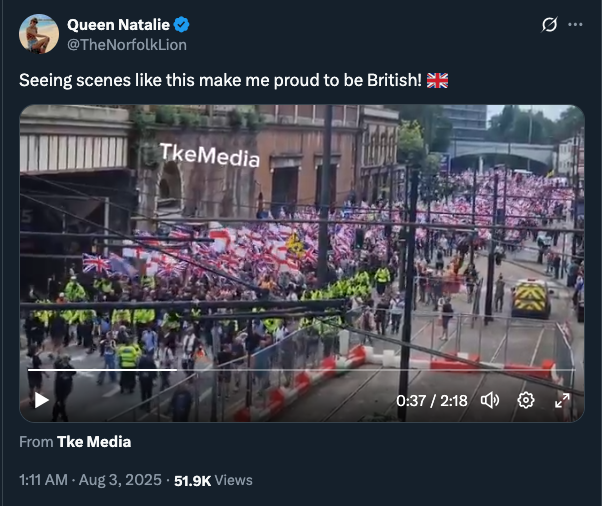
Task: Click the 1:11 AM · Aug 3, 2025 timestamp
Action: point(90,480)
